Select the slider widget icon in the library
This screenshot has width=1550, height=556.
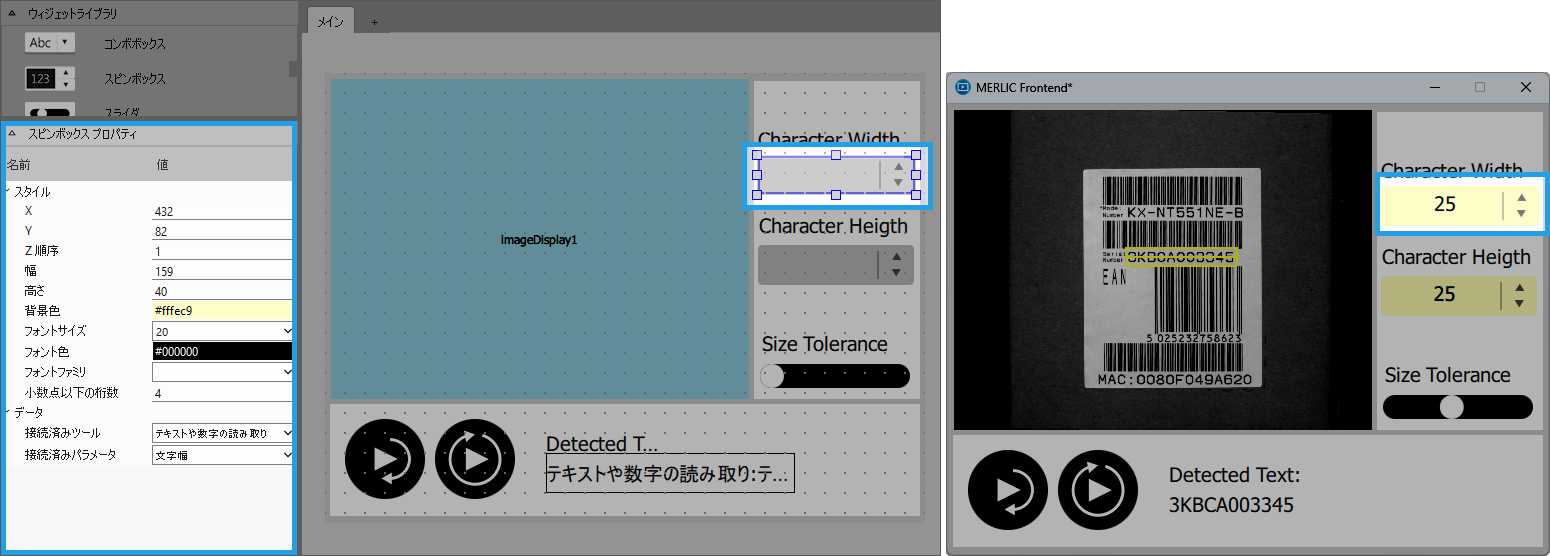tap(50, 112)
